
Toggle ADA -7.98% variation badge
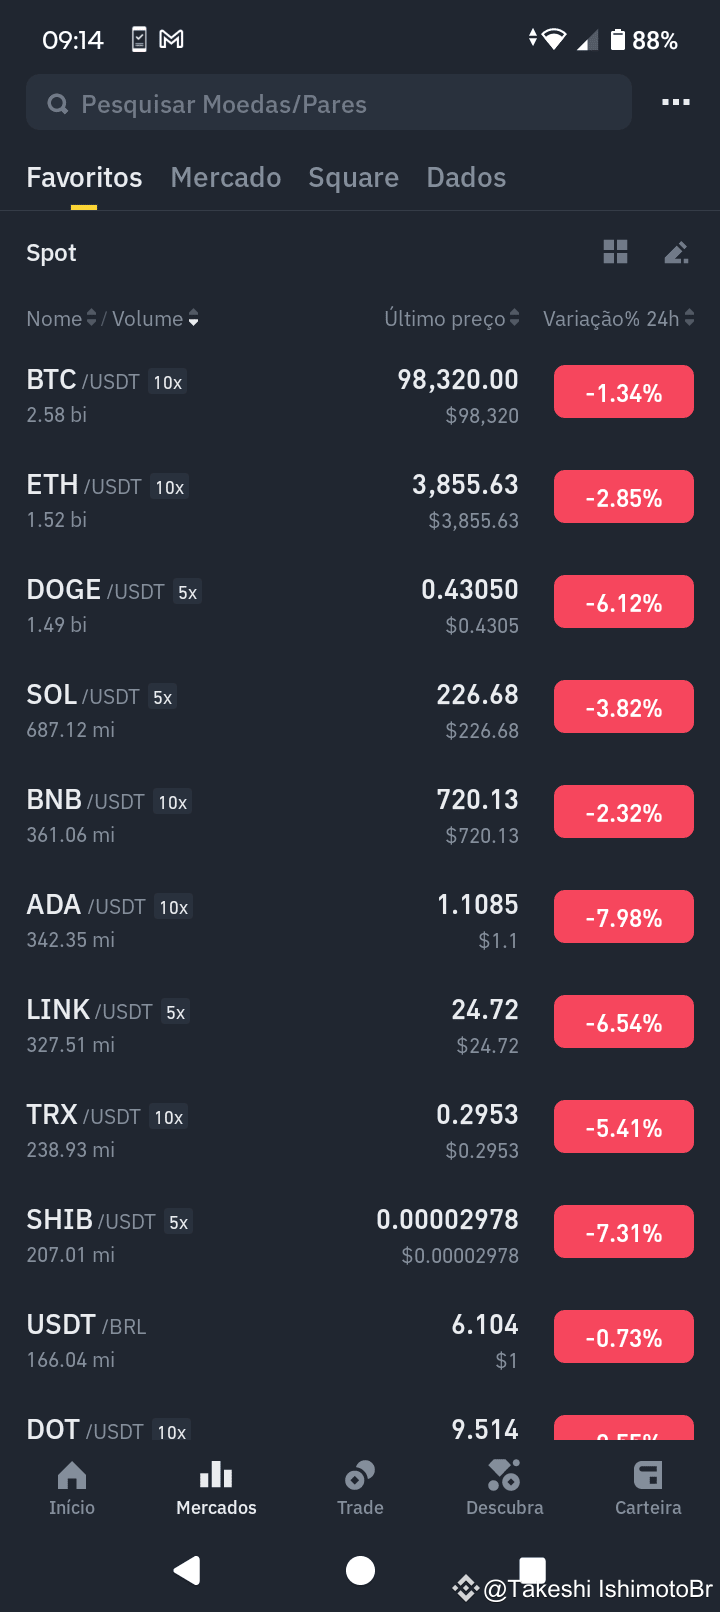(624, 918)
